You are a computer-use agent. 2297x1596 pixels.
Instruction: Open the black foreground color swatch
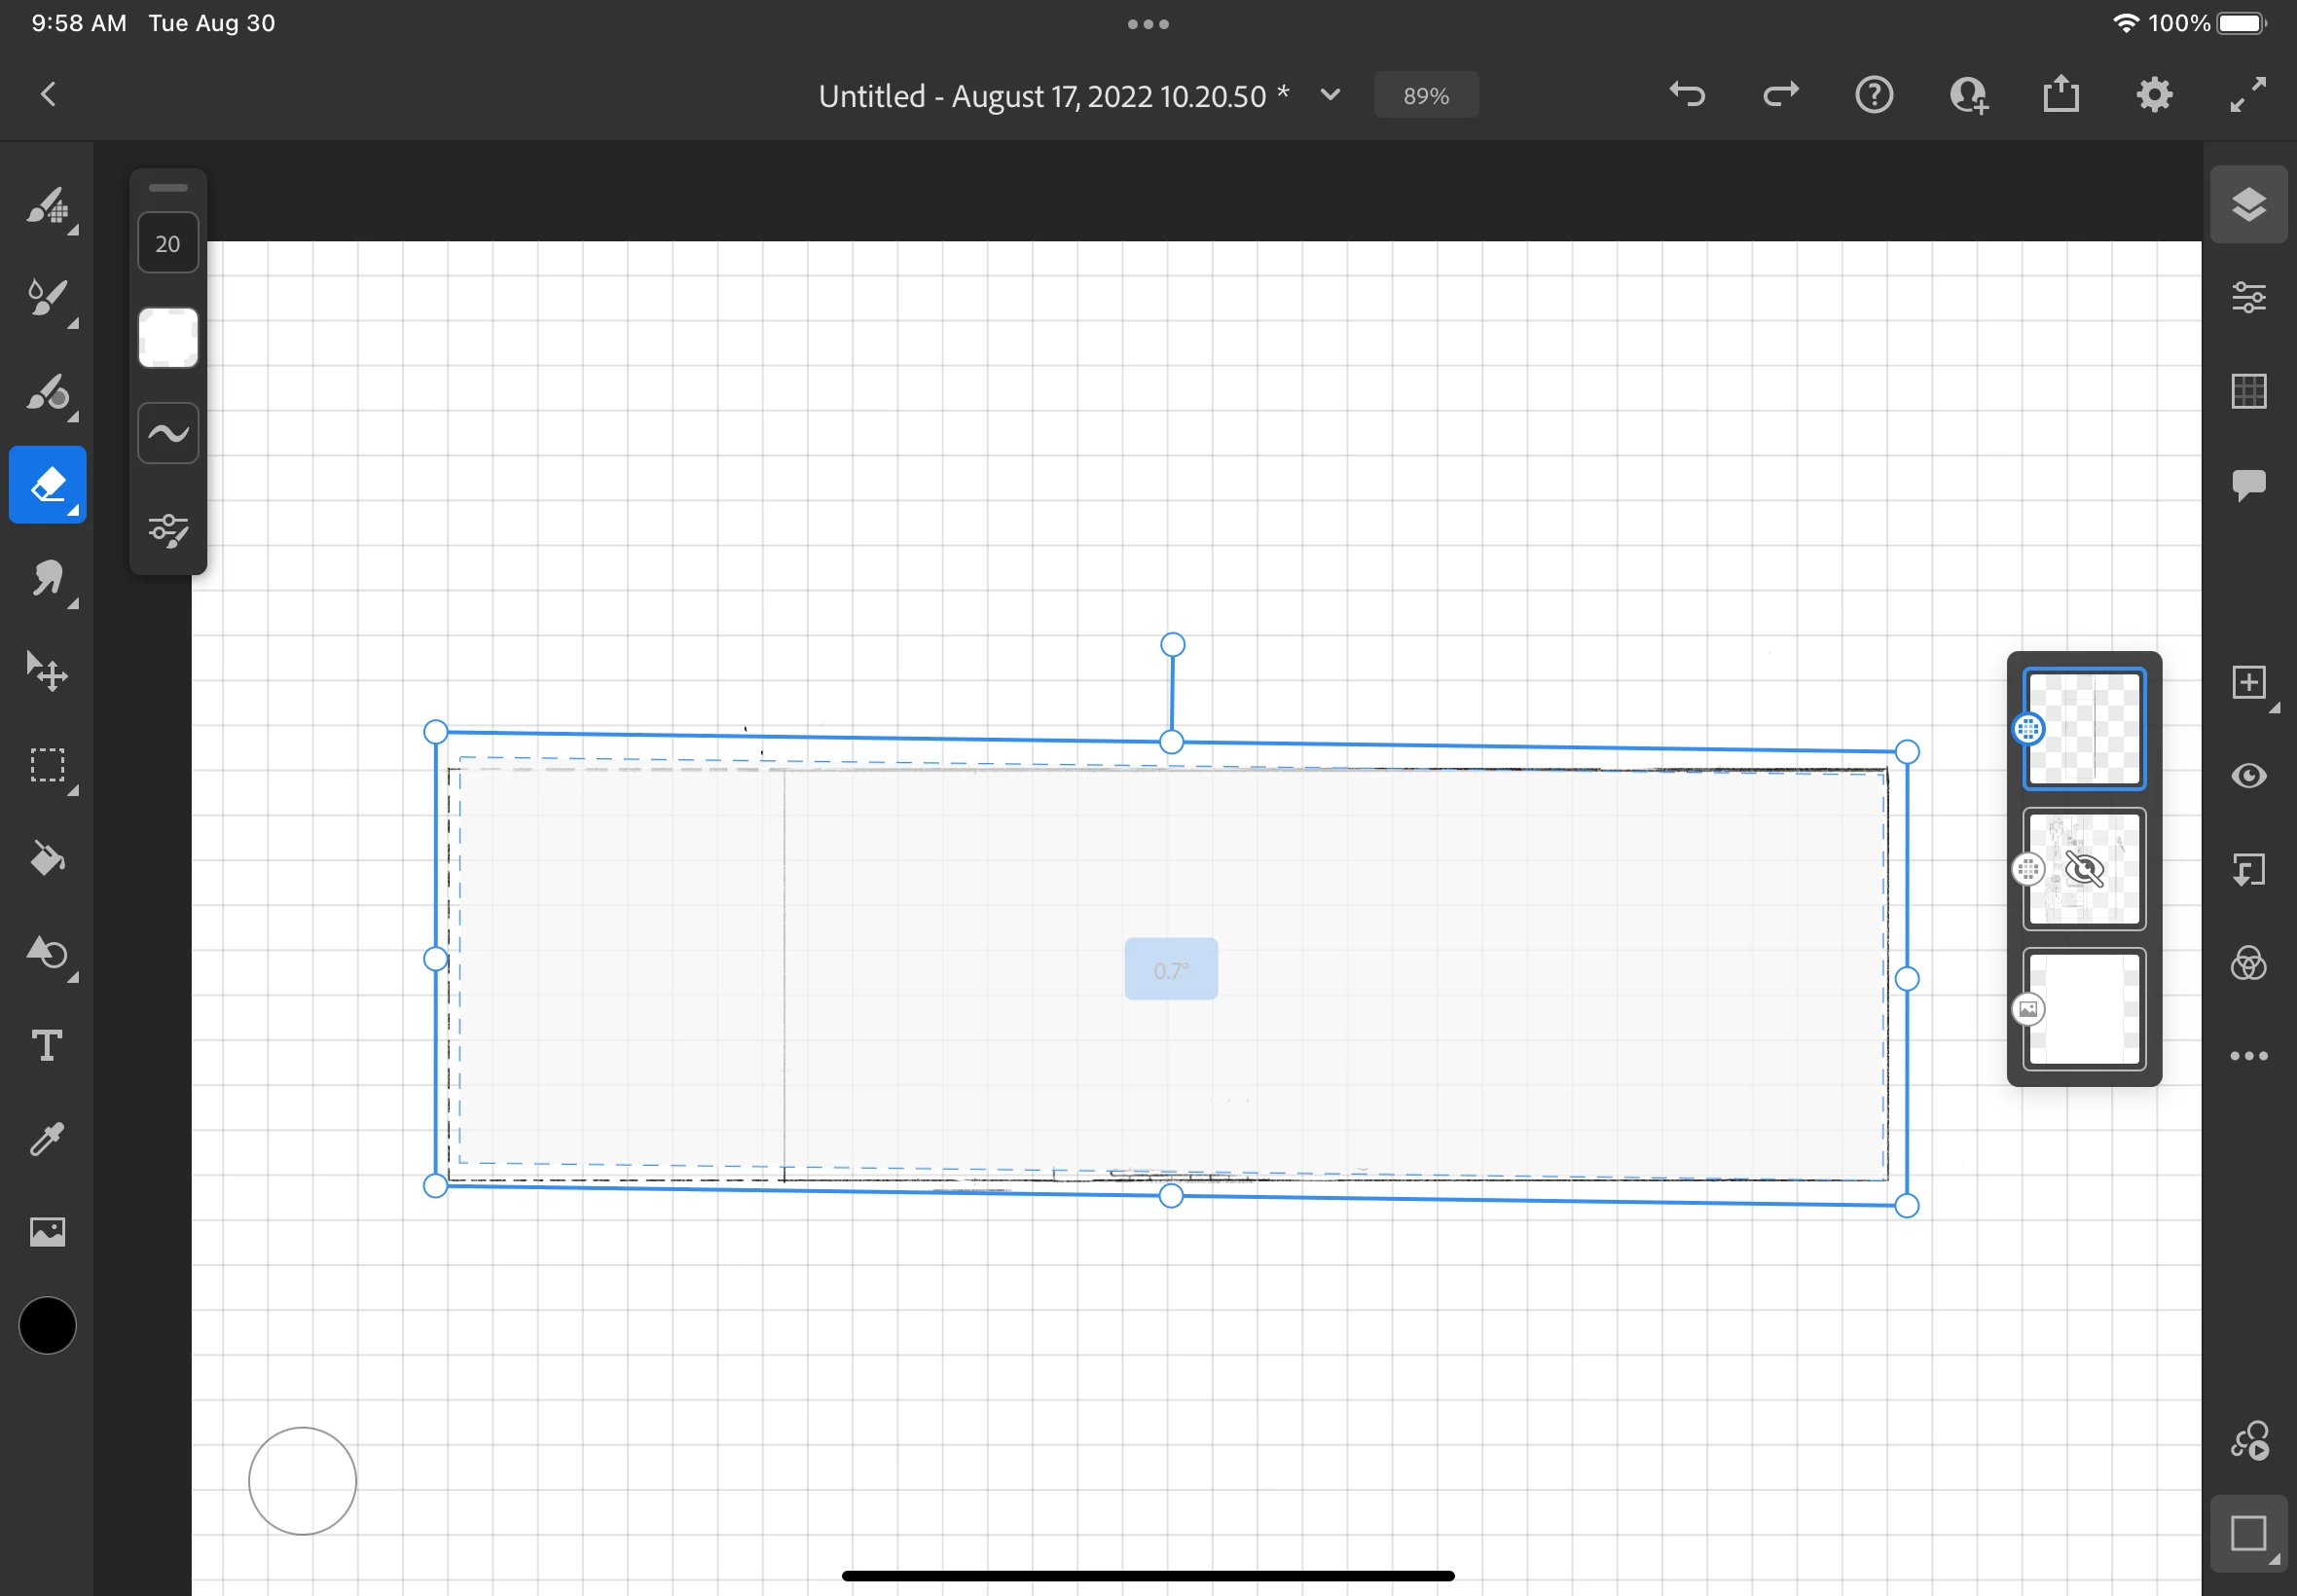click(x=47, y=1326)
